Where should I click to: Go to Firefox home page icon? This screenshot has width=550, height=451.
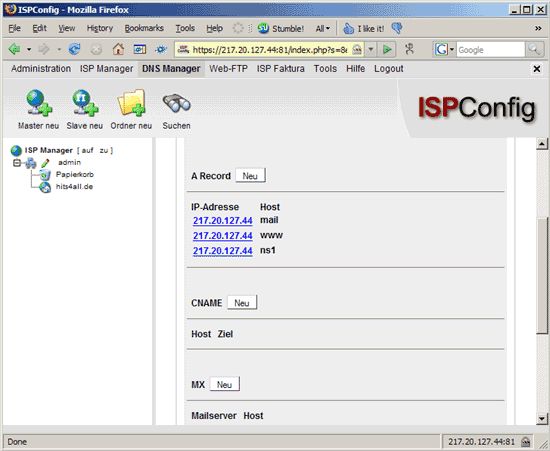[118, 49]
